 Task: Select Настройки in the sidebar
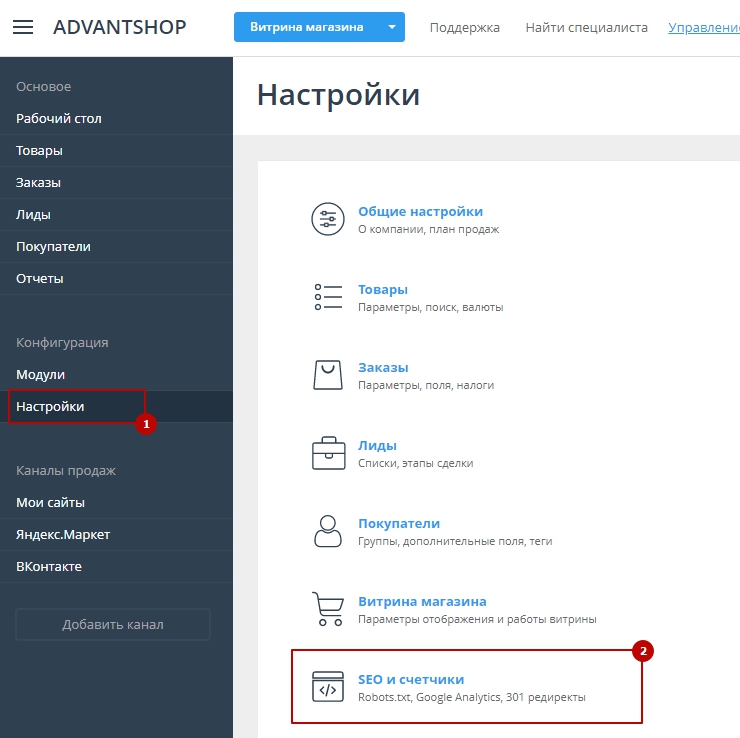point(50,406)
